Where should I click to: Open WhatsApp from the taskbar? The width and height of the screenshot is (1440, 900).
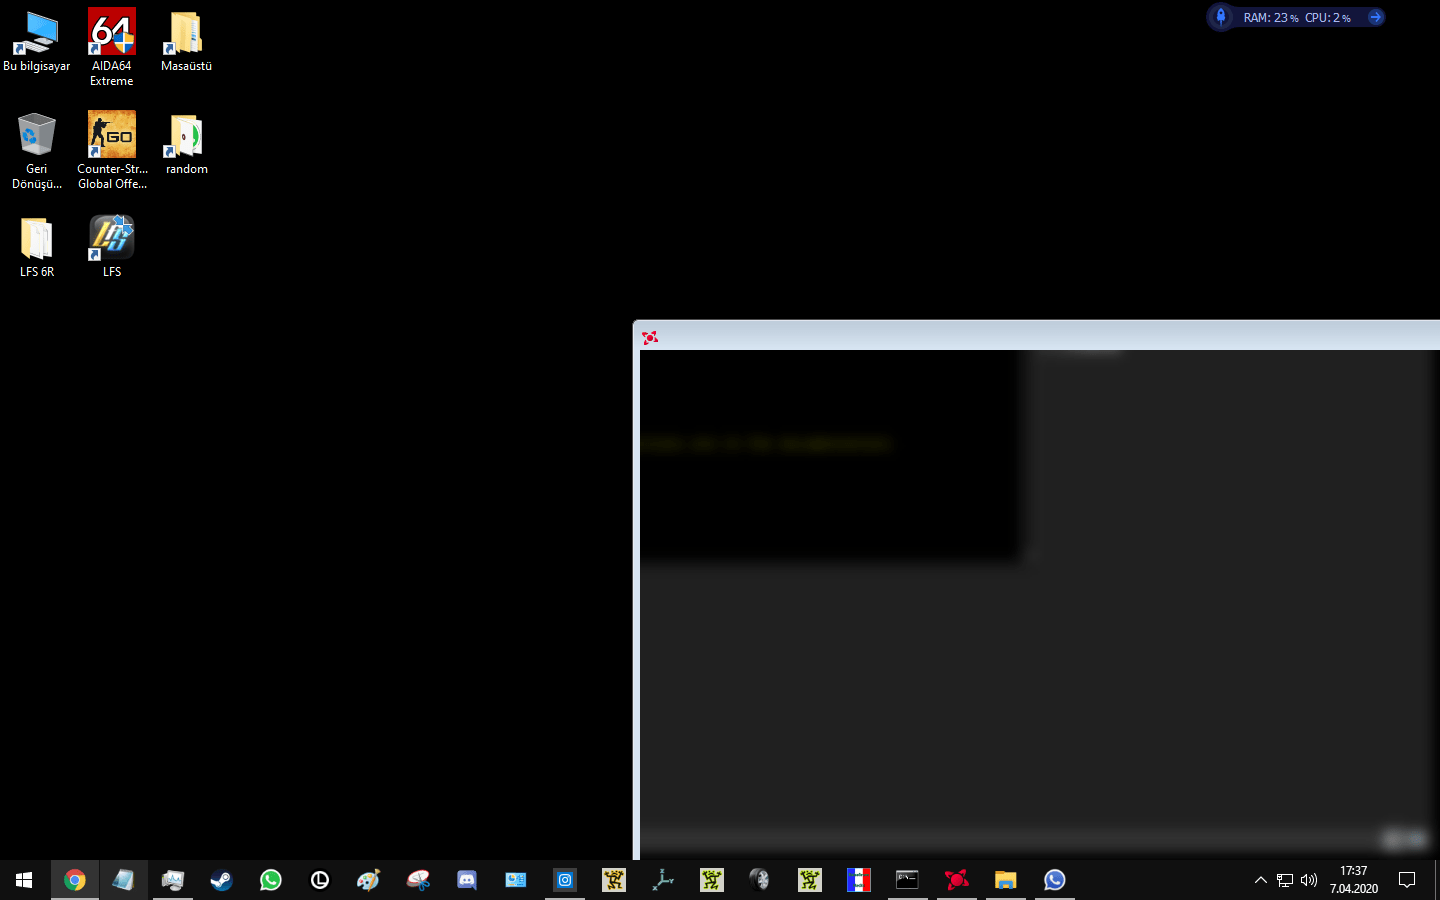(270, 880)
